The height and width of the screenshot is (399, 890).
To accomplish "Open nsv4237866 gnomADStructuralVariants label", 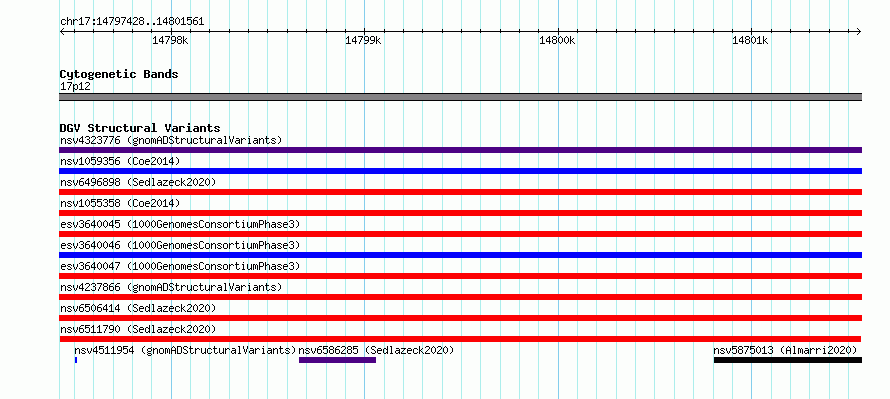I will pos(171,287).
